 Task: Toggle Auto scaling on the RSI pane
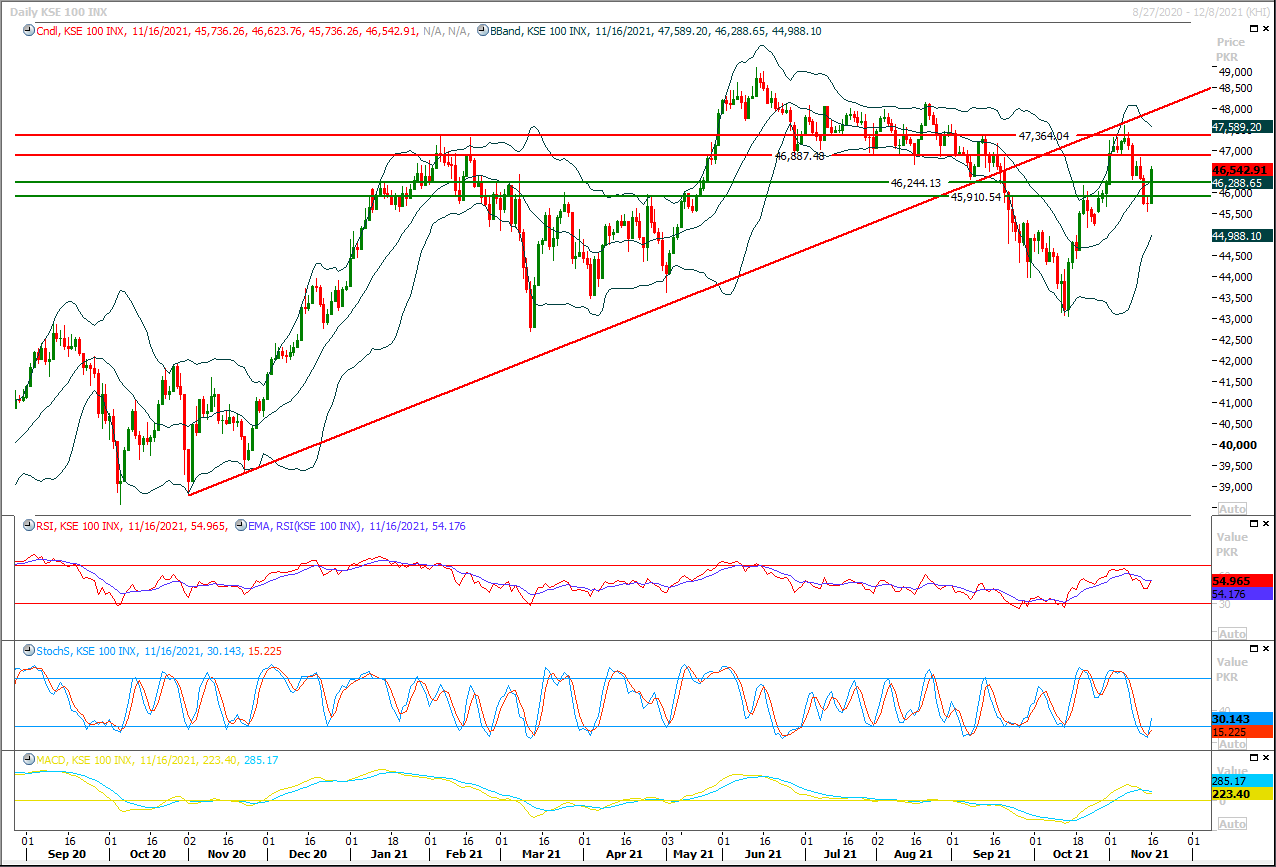[1232, 634]
